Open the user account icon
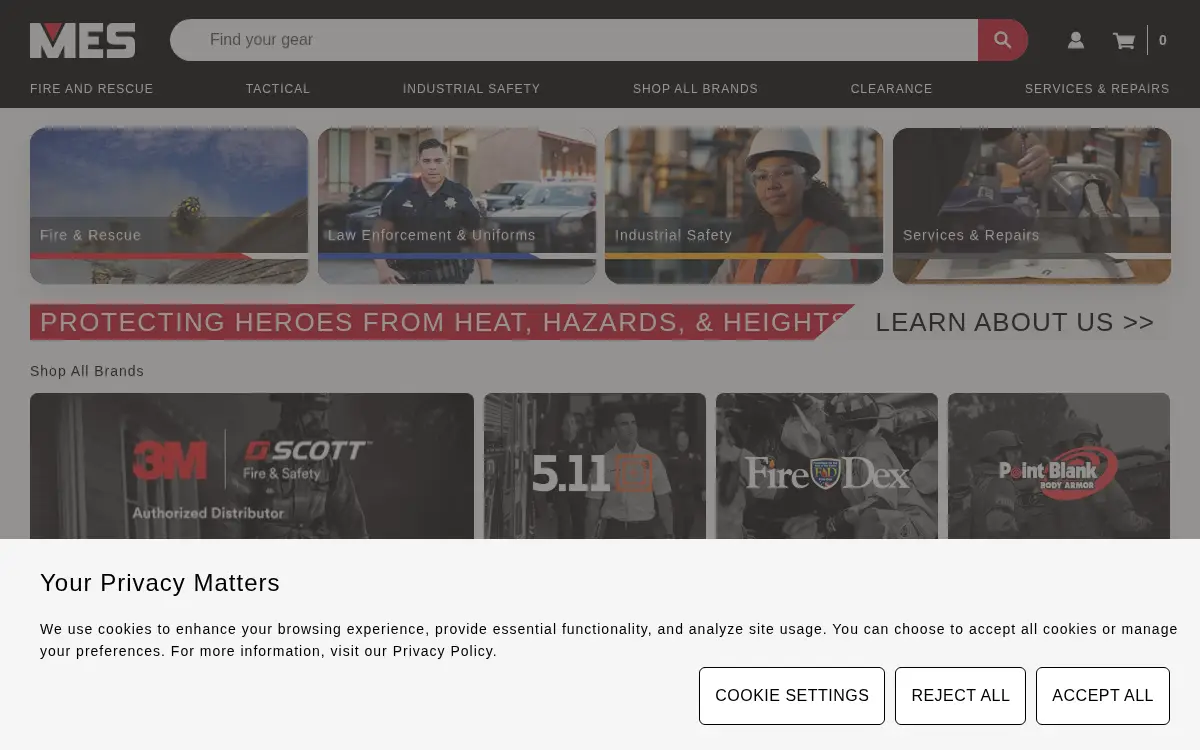The height and width of the screenshot is (750, 1200). point(1076,40)
